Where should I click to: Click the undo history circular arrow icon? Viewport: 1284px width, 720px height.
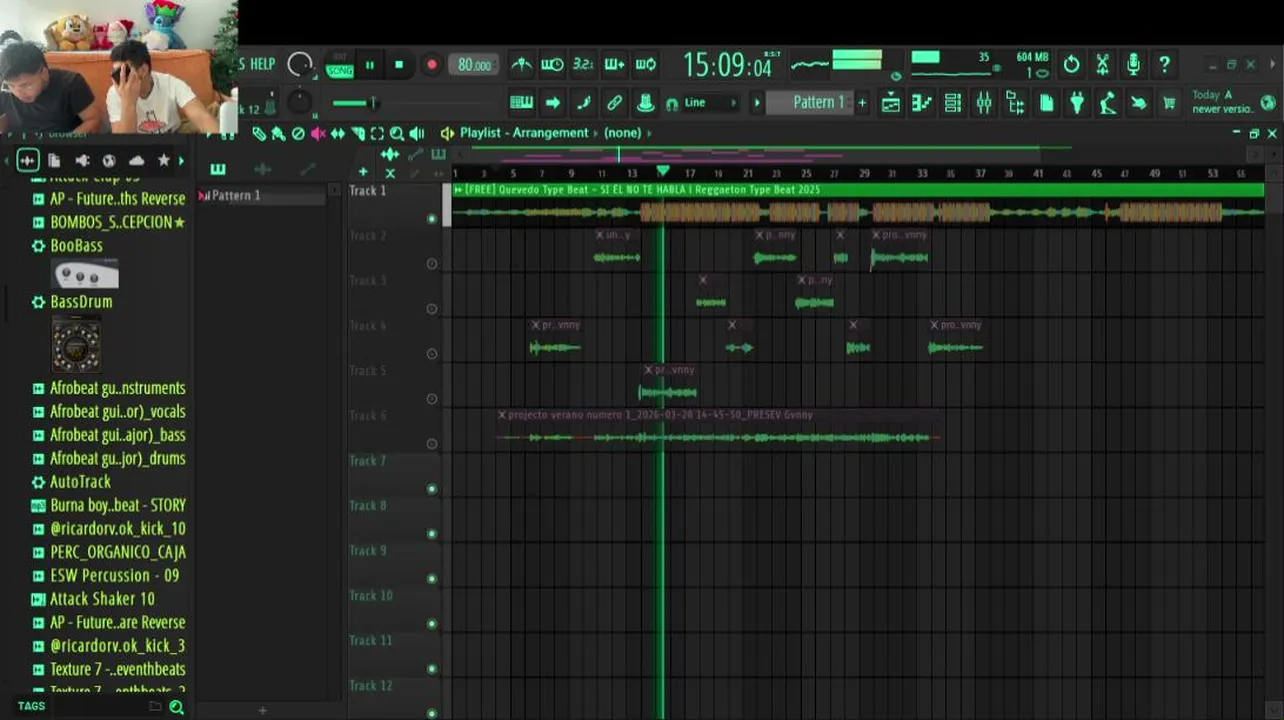pos(1071,65)
